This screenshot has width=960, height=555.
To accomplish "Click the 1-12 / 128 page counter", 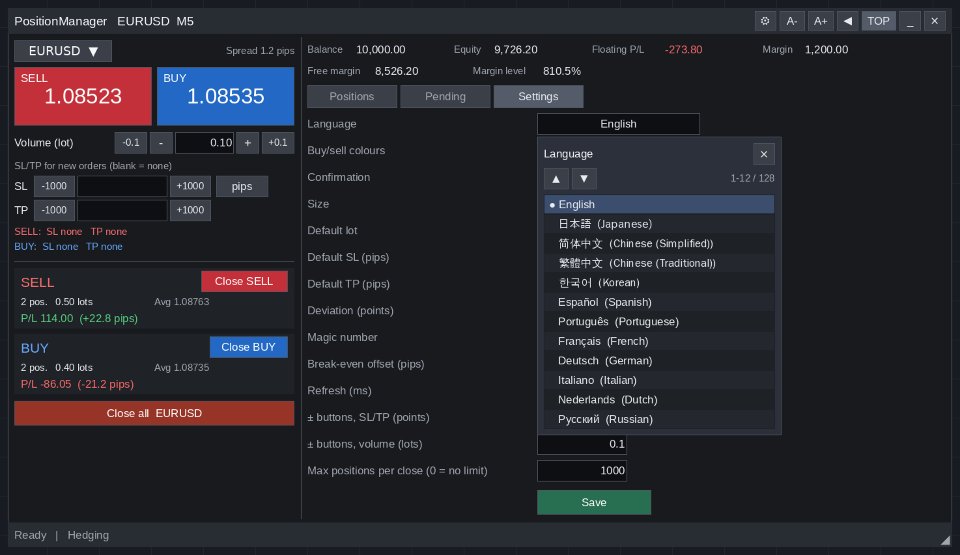I will pyautogui.click(x=752, y=178).
